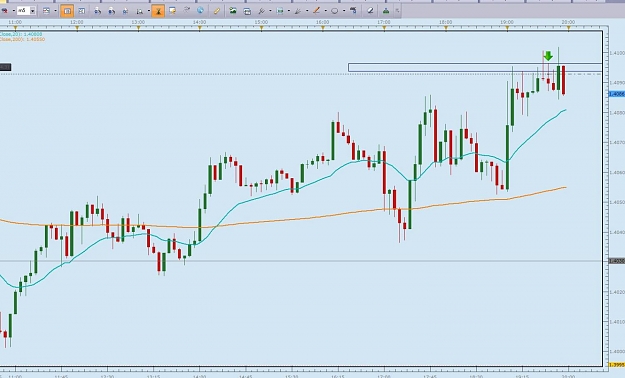
Task: Click the 19:00 label on top time axis
Action: pyautogui.click(x=507, y=22)
